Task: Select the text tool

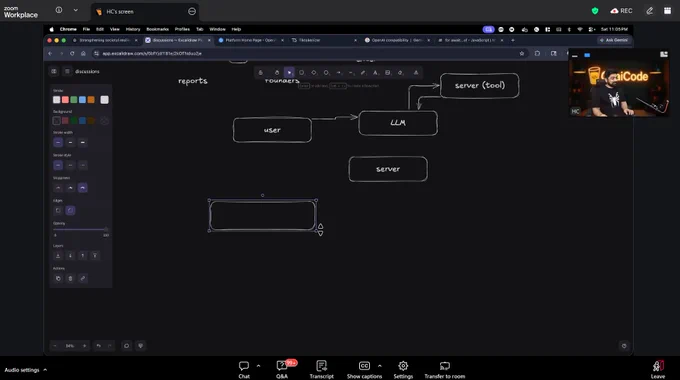Action: click(x=375, y=72)
